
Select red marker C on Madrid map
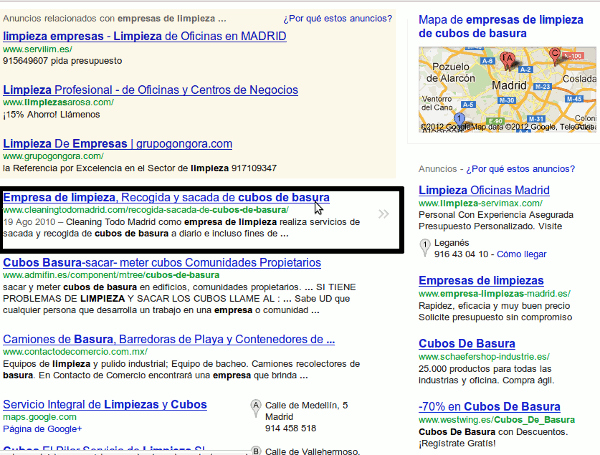(555, 56)
